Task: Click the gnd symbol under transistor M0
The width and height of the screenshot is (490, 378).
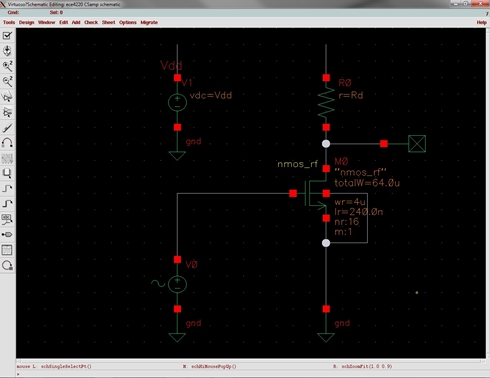Action: (x=326, y=337)
